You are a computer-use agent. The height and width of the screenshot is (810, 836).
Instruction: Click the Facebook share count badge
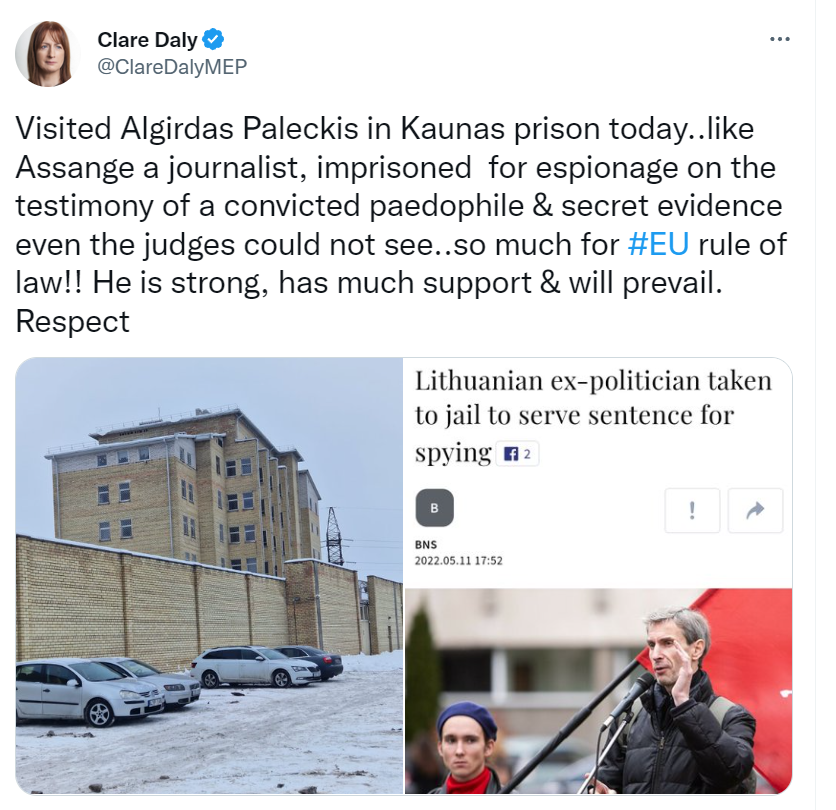tap(517, 454)
